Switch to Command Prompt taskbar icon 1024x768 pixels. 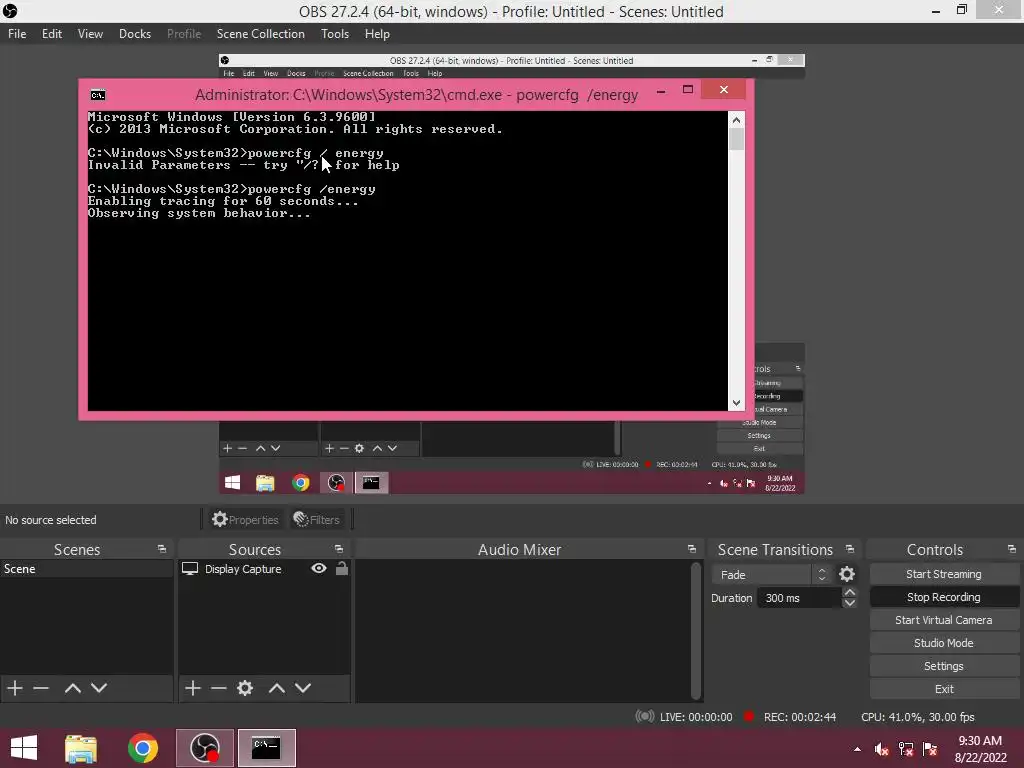point(266,748)
